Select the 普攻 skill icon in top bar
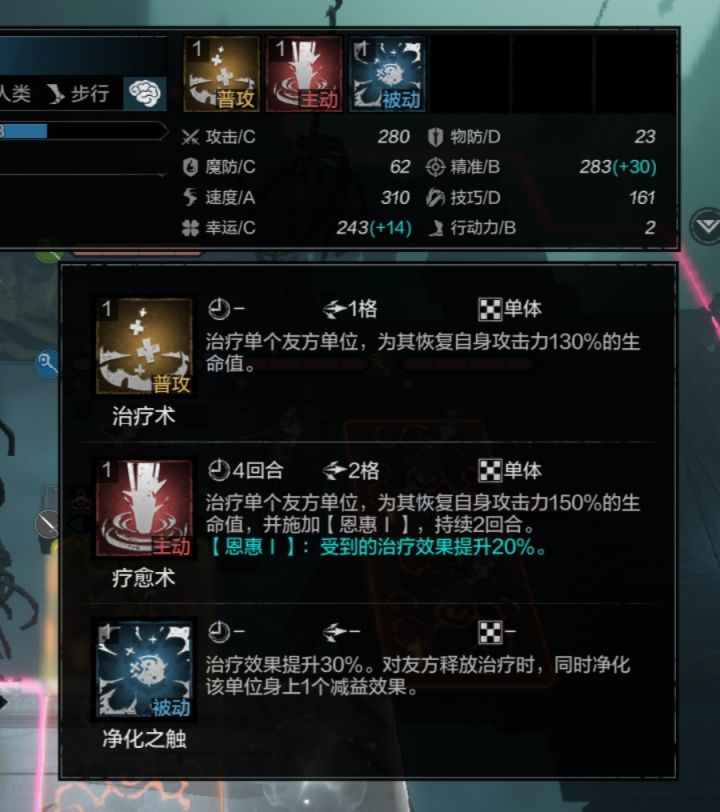720x812 pixels. coord(222,74)
